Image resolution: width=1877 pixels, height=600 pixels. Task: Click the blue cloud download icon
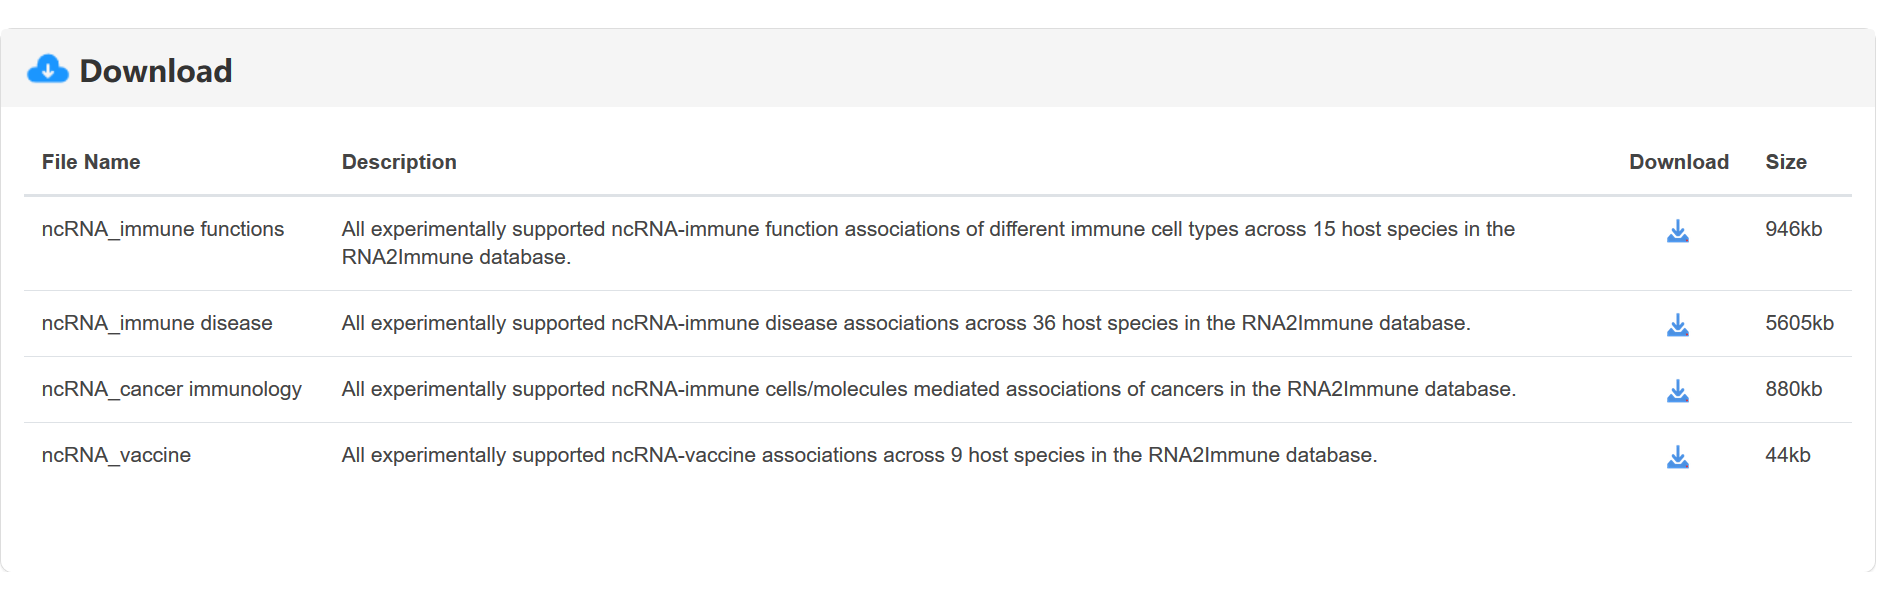pyautogui.click(x=48, y=70)
